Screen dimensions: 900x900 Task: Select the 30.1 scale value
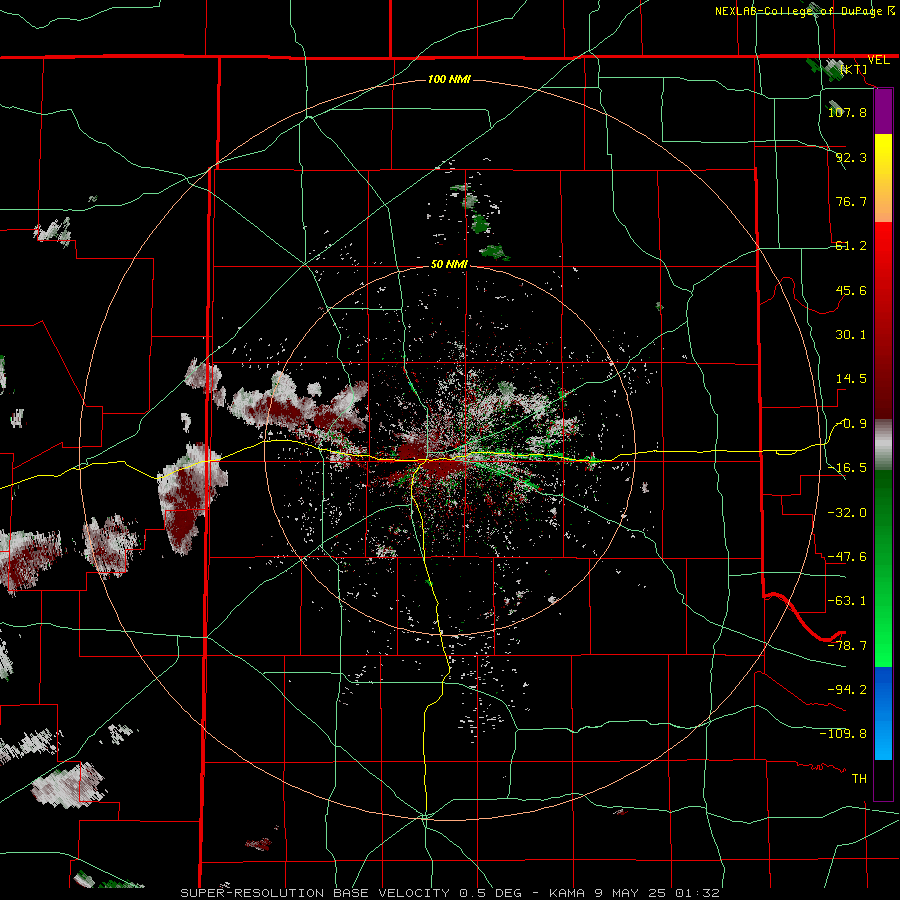[851, 335]
